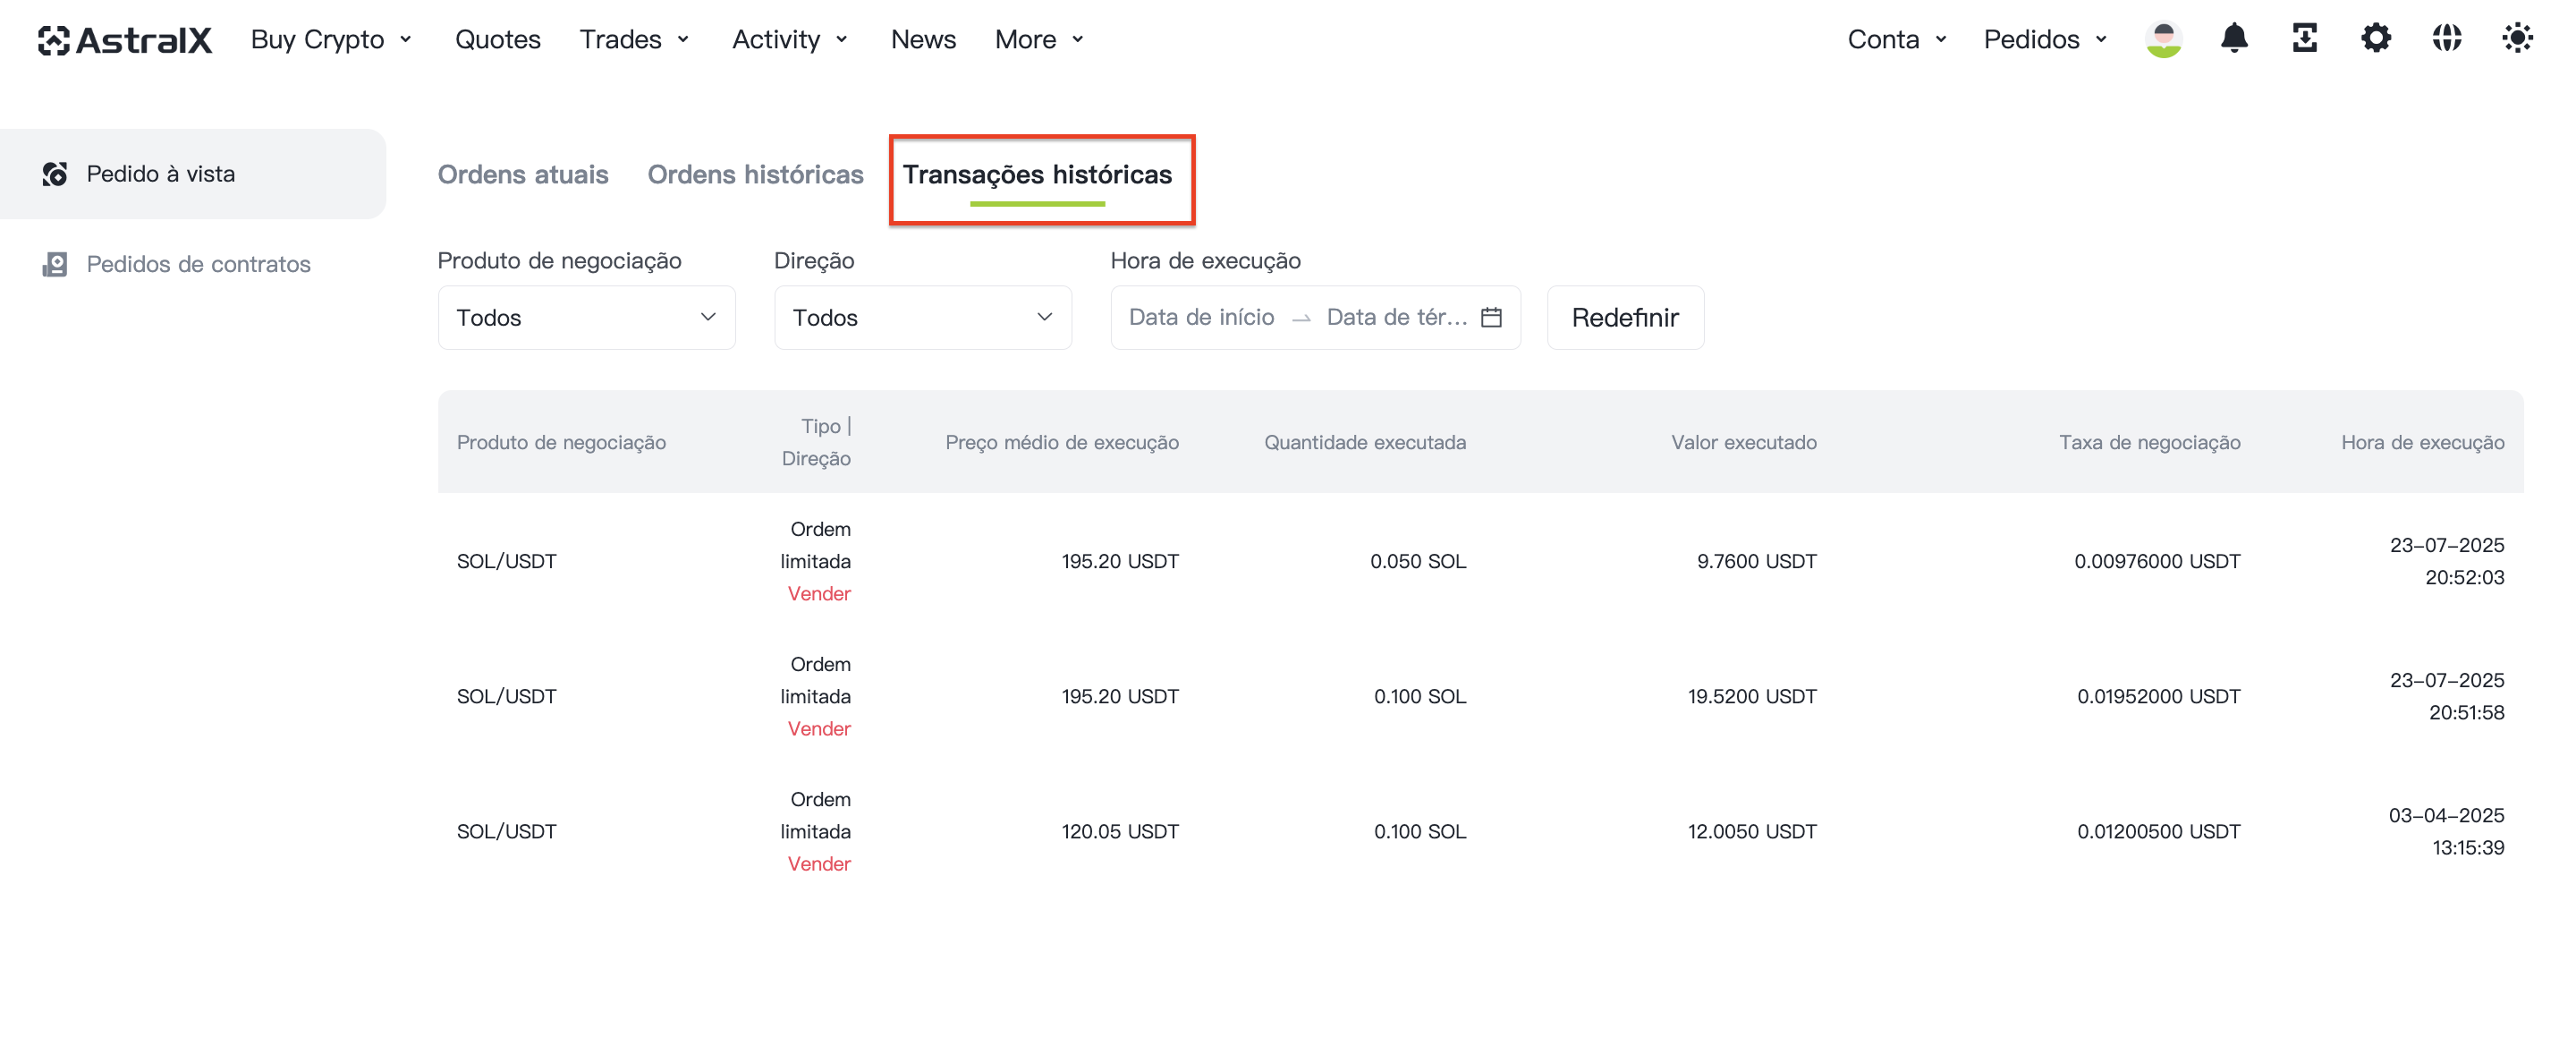2576x1063 pixels.
Task: Open the Buy Crypto menu
Action: tap(332, 39)
